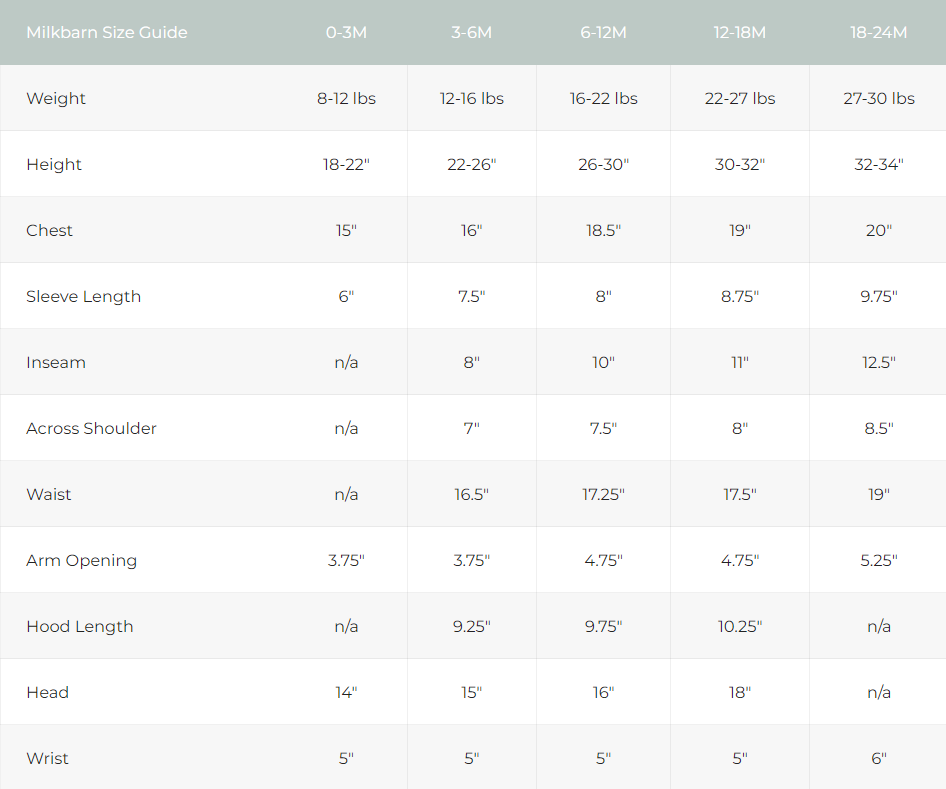Click the 8-12 lbs weight cell
This screenshot has width=946, height=789.
(x=346, y=98)
